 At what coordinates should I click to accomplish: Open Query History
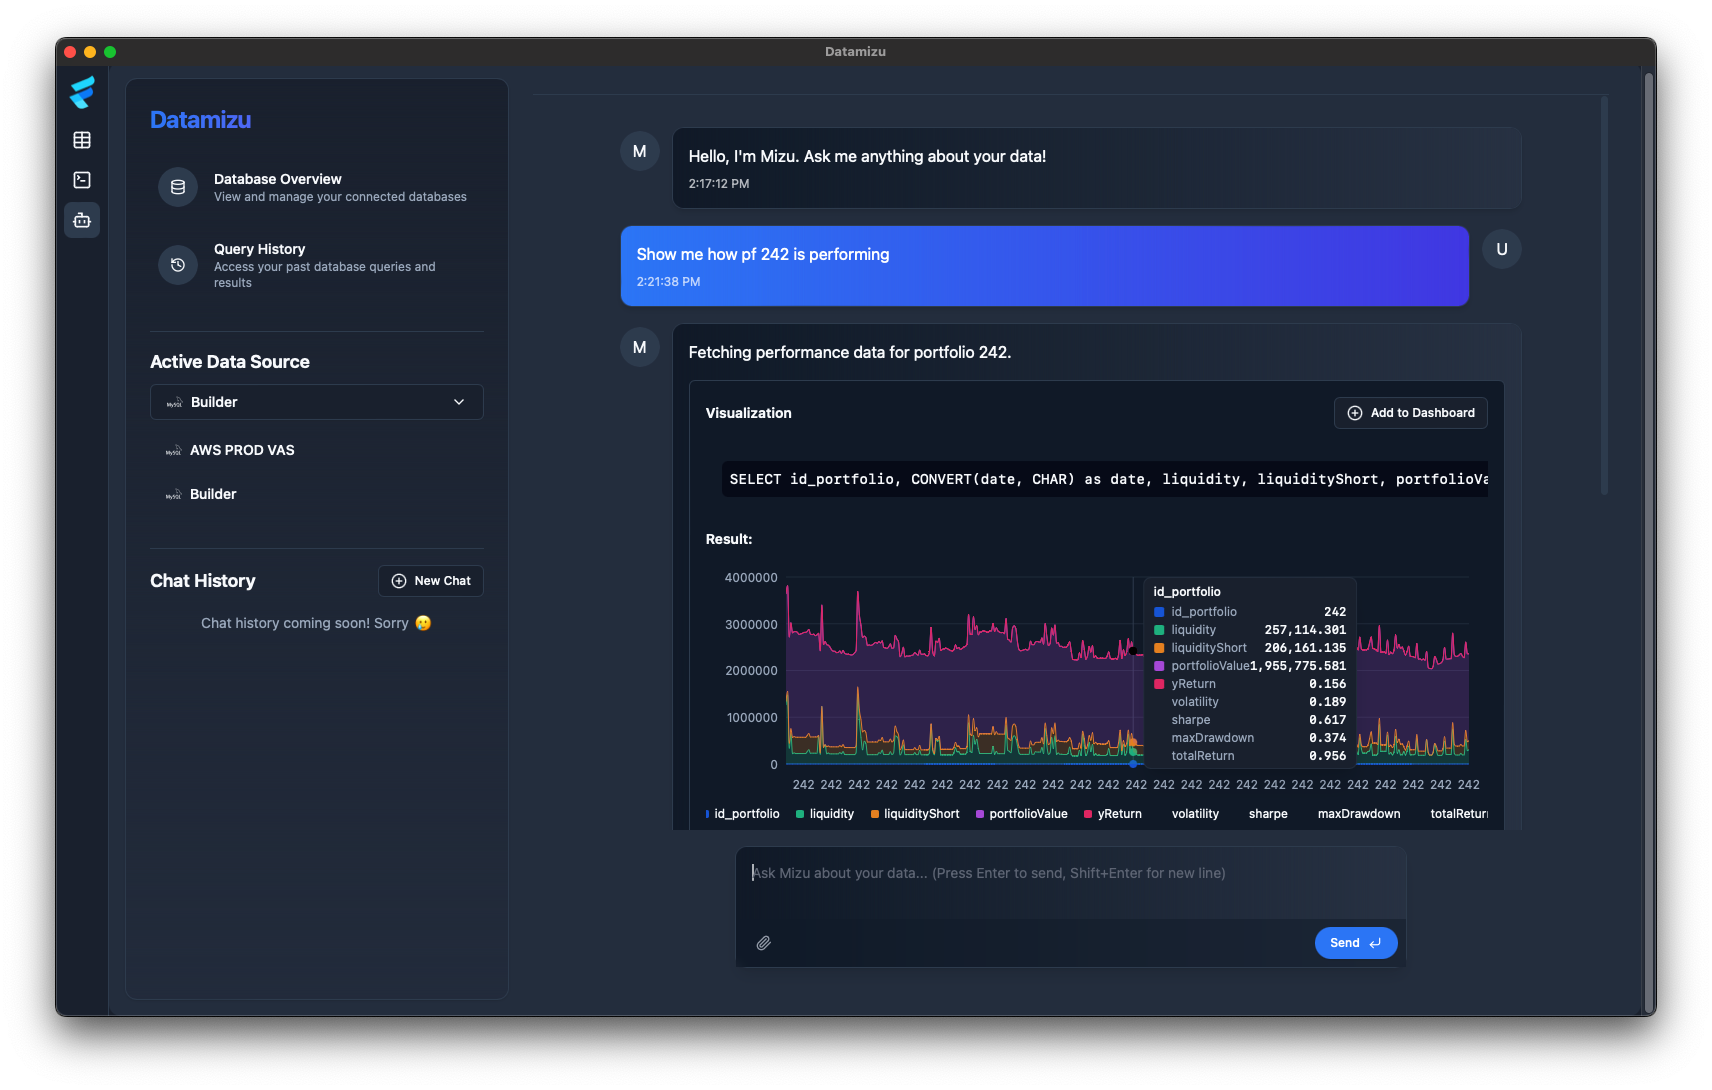pyautogui.click(x=316, y=265)
